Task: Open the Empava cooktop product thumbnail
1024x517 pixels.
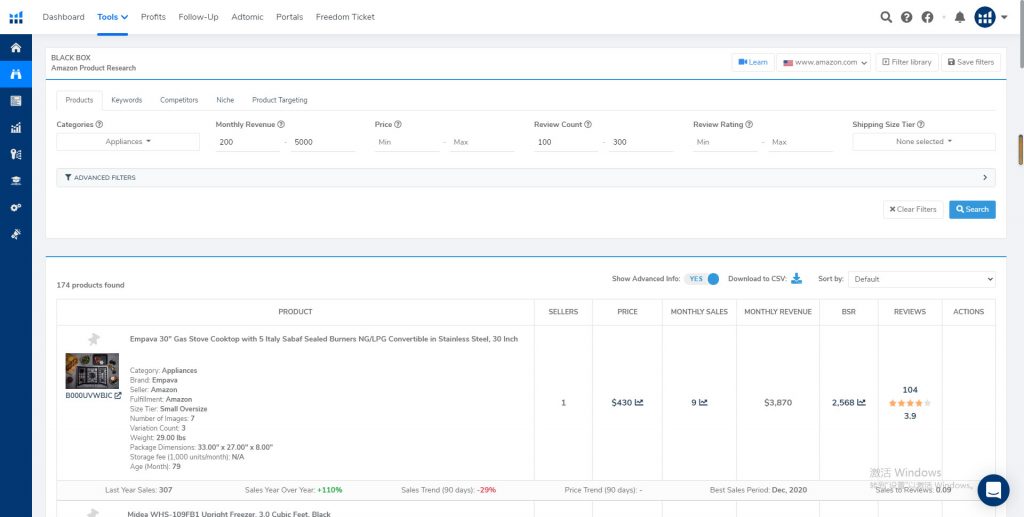Action: tap(92, 371)
